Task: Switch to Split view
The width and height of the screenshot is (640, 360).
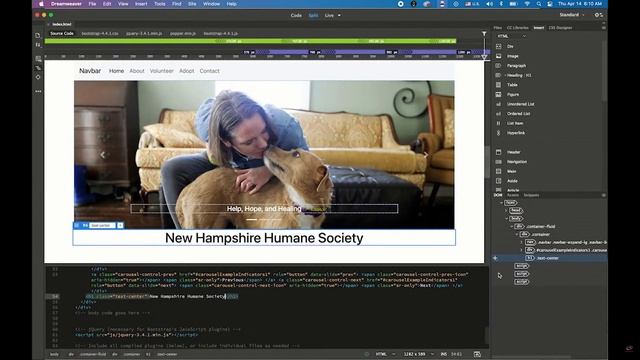Action: (x=313, y=16)
